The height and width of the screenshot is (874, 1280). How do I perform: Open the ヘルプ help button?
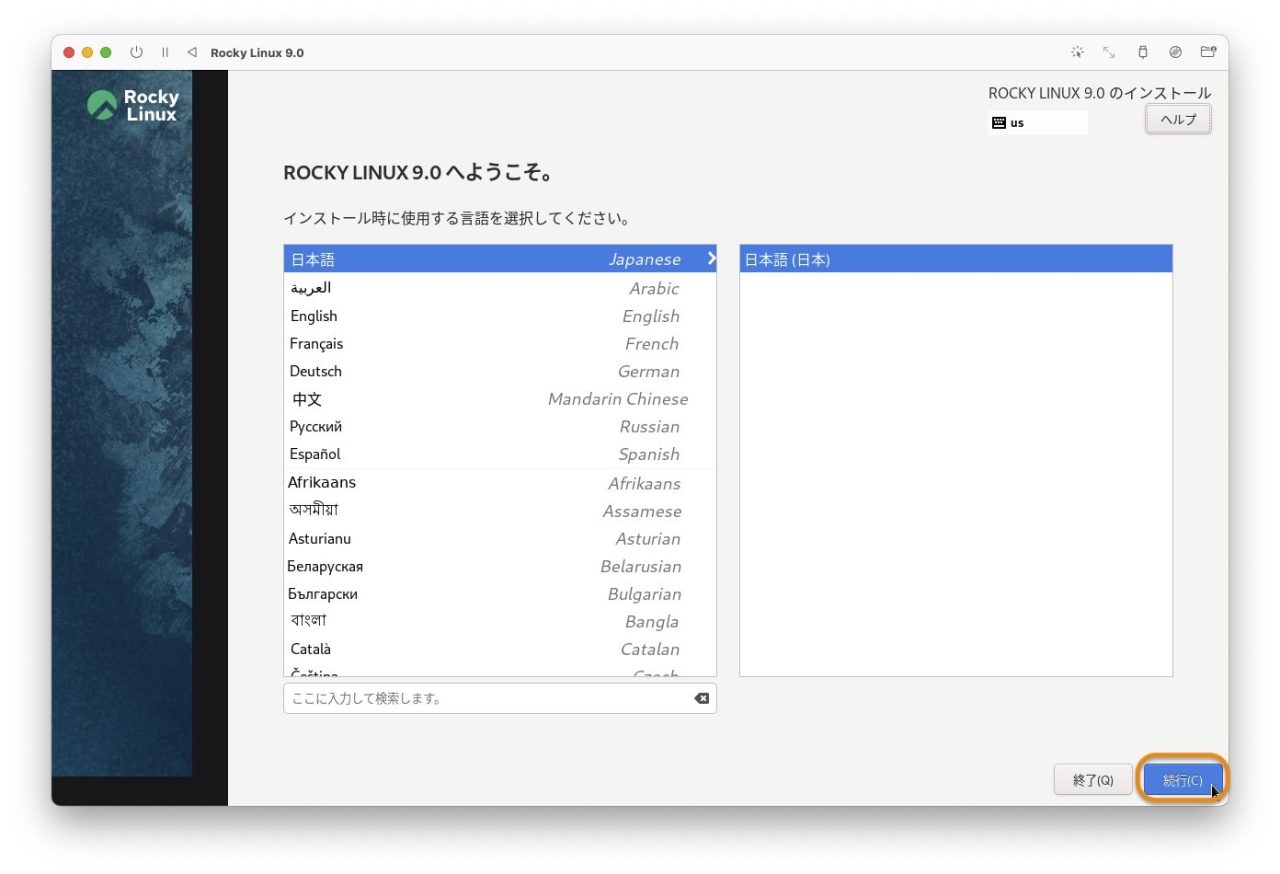[1177, 119]
